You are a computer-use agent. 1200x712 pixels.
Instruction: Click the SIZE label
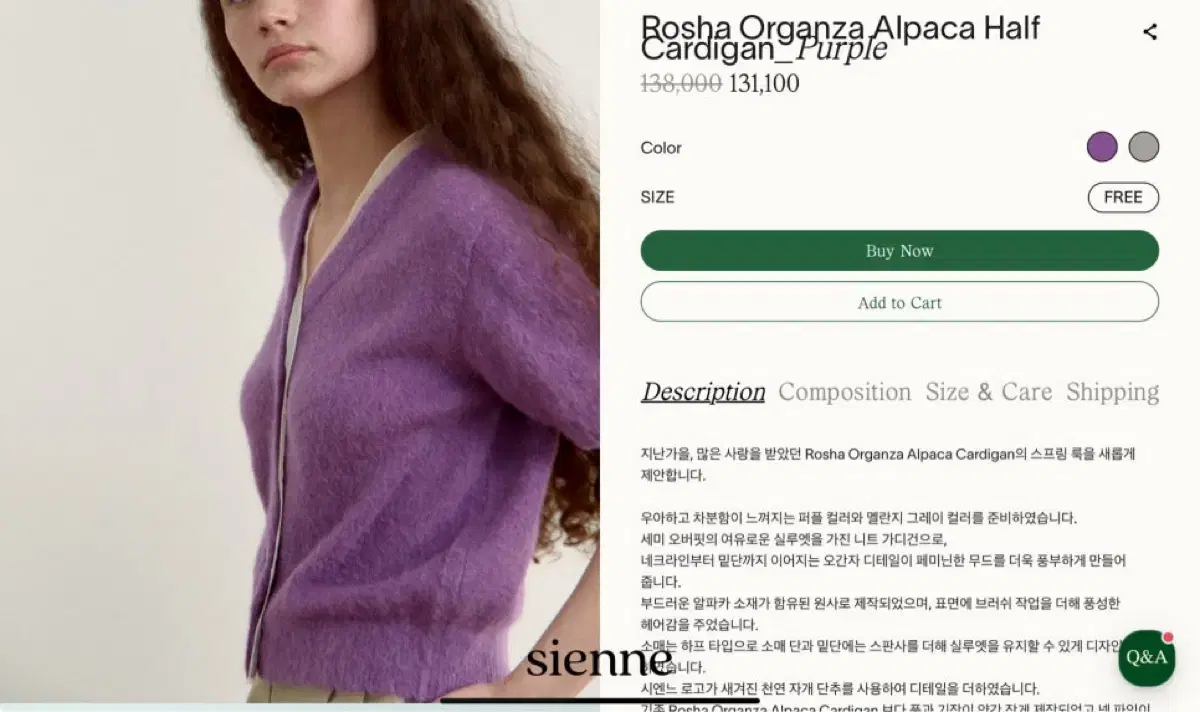click(x=657, y=197)
